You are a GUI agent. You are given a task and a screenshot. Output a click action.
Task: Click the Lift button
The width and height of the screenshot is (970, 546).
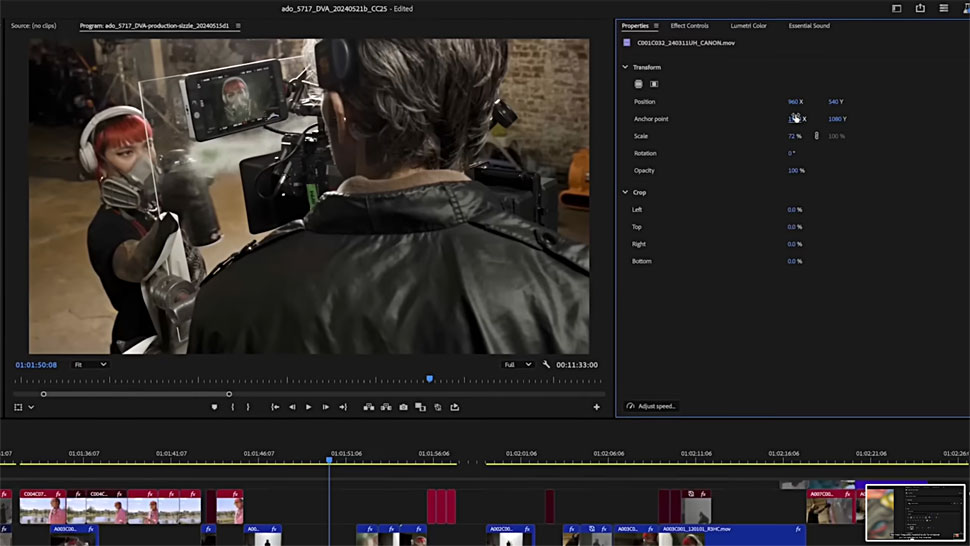click(369, 407)
